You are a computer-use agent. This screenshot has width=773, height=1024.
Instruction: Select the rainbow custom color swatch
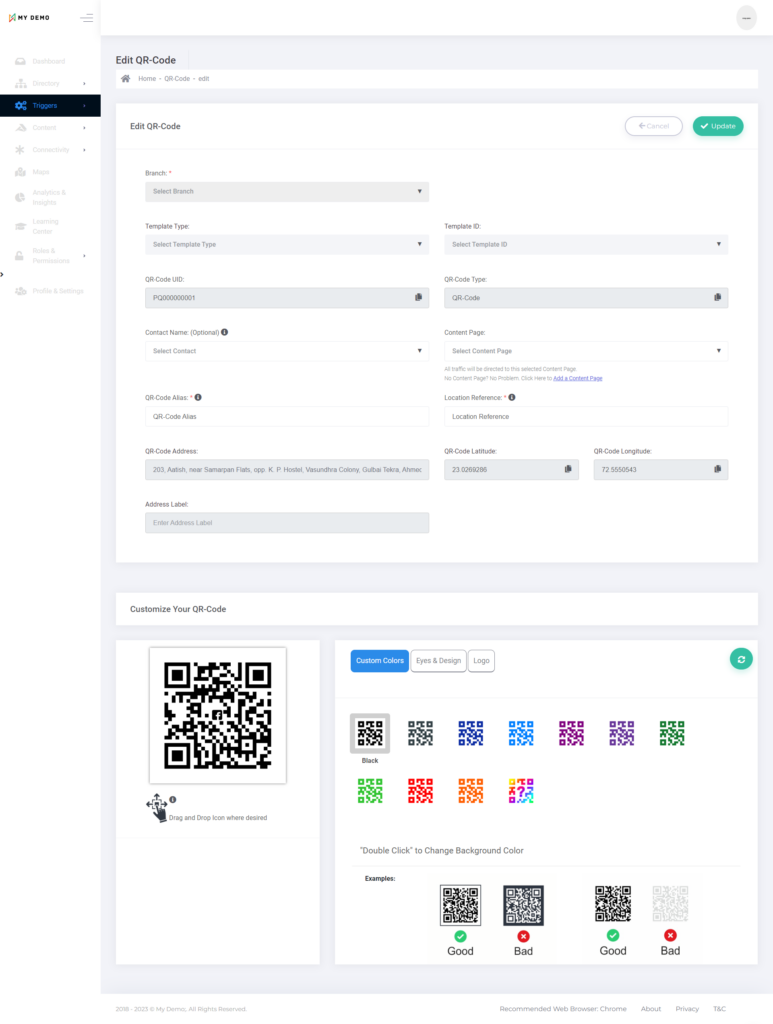521,791
